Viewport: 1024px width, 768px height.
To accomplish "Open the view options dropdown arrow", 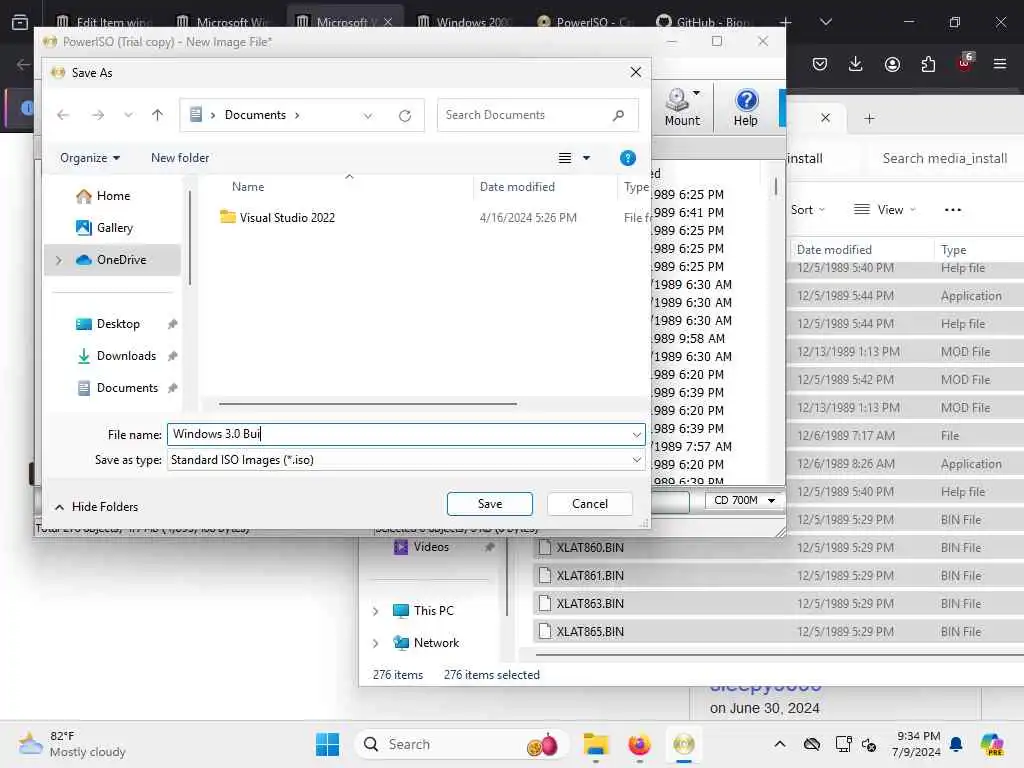I will [586, 158].
